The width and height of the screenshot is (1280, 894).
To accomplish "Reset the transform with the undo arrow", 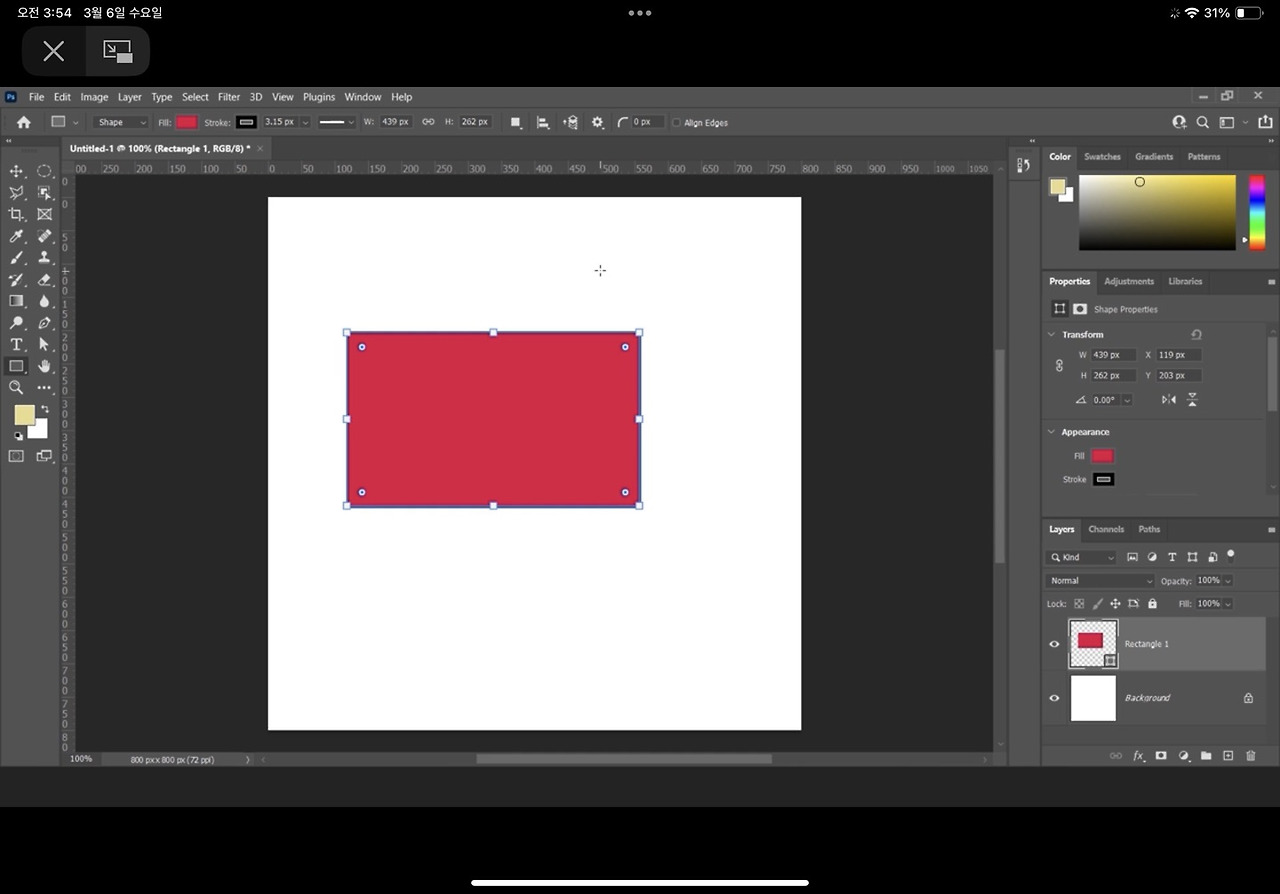I will (x=1196, y=335).
